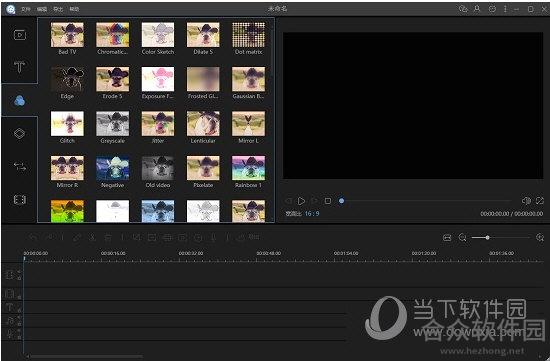Open the Media library sidebar tab

pos(20,35)
